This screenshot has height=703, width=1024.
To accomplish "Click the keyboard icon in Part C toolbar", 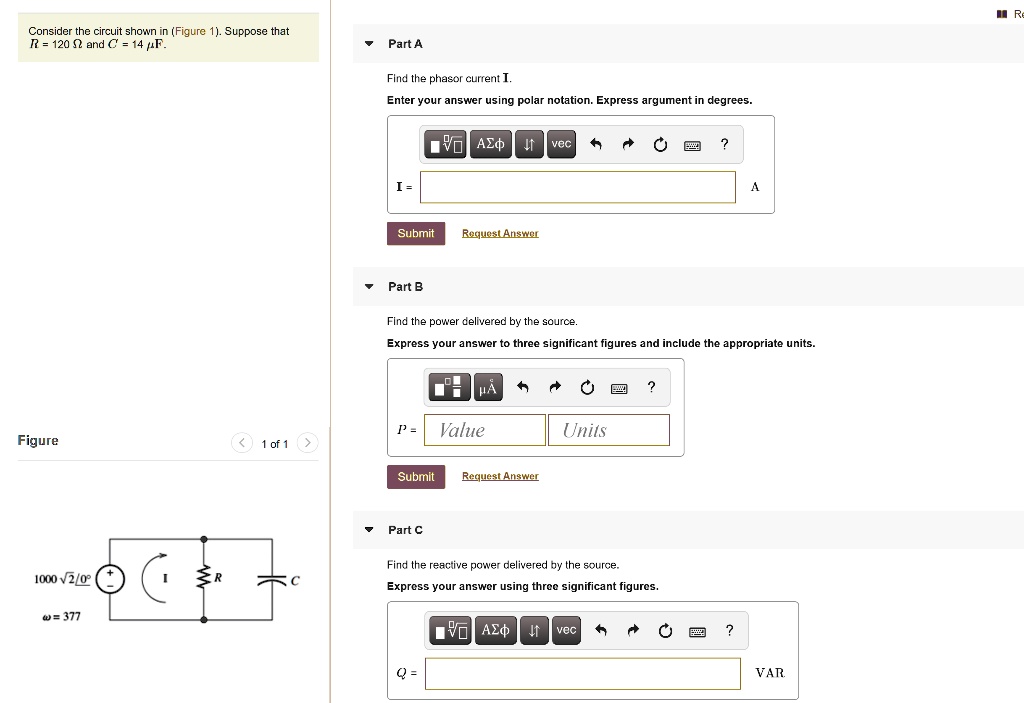I will pyautogui.click(x=697, y=630).
